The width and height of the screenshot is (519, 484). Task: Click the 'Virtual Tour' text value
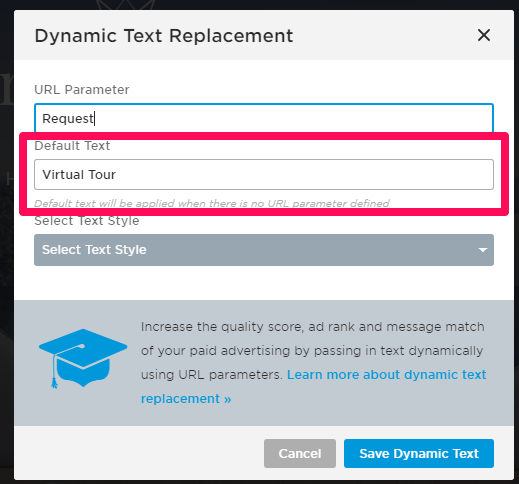[79, 175]
